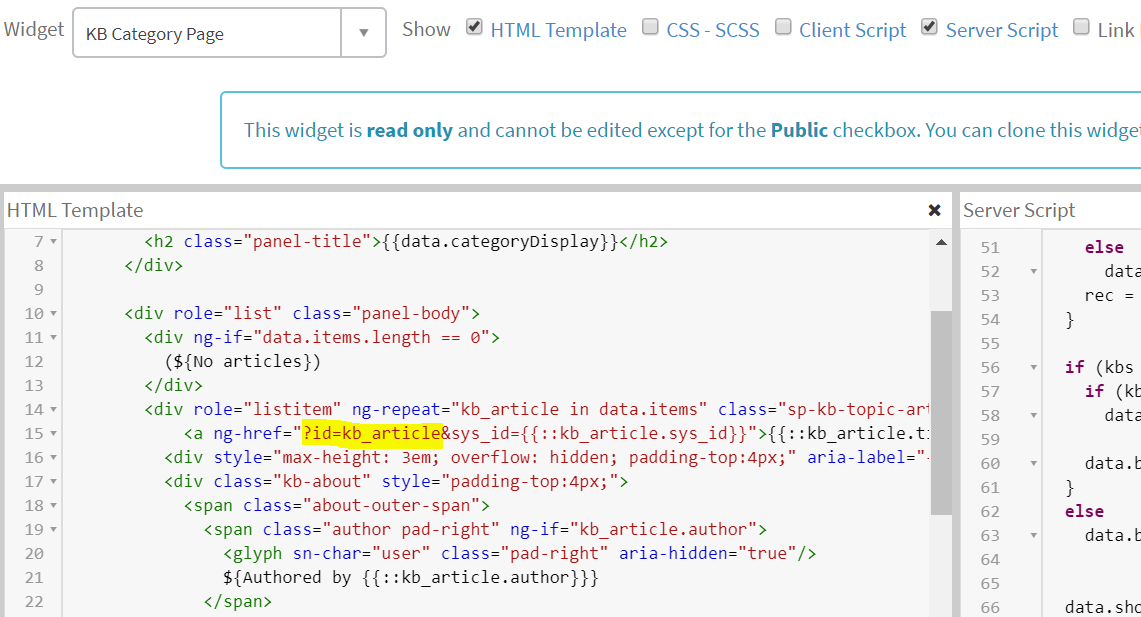Enable the CSS - SCSS view
Viewport: 1141px width, 617px height.
(x=650, y=27)
